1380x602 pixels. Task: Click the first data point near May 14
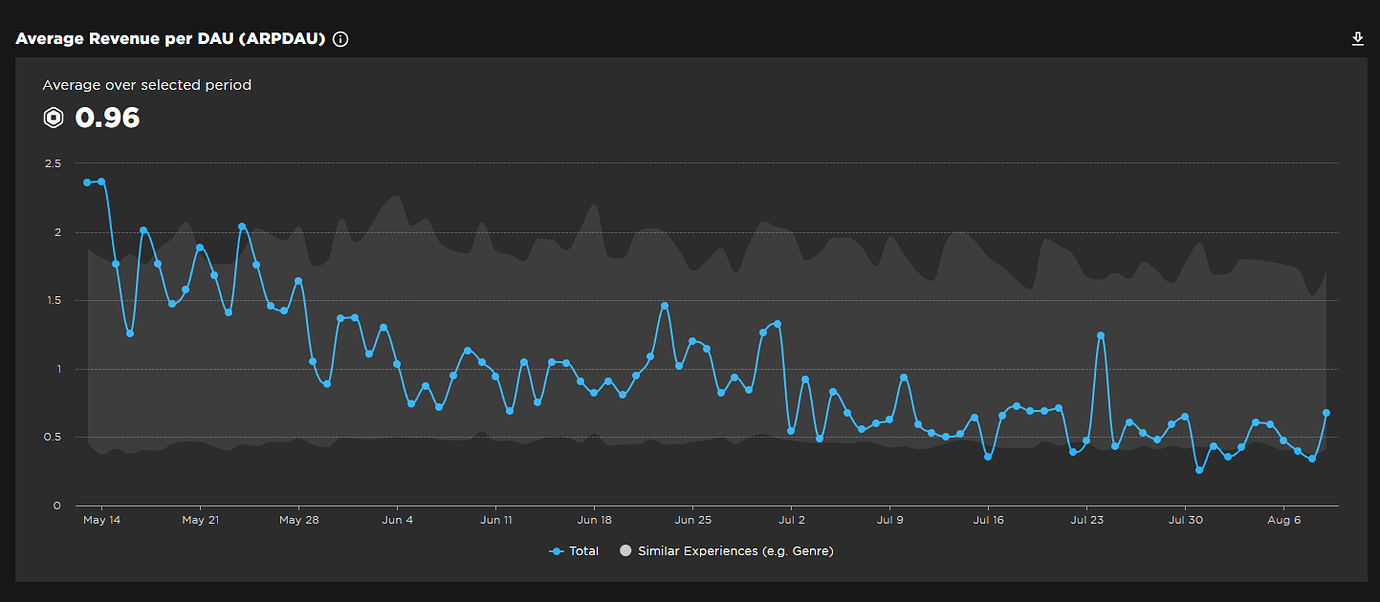[86, 182]
